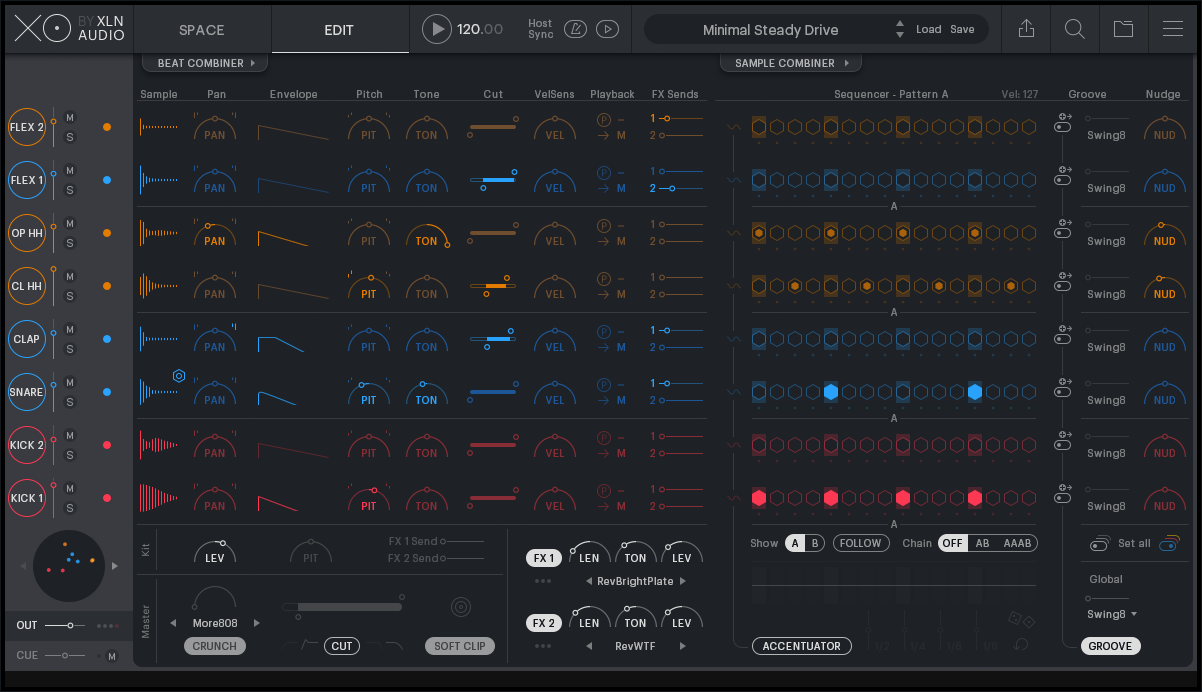
Task: Open the search magnifier icon
Action: coord(1075,29)
